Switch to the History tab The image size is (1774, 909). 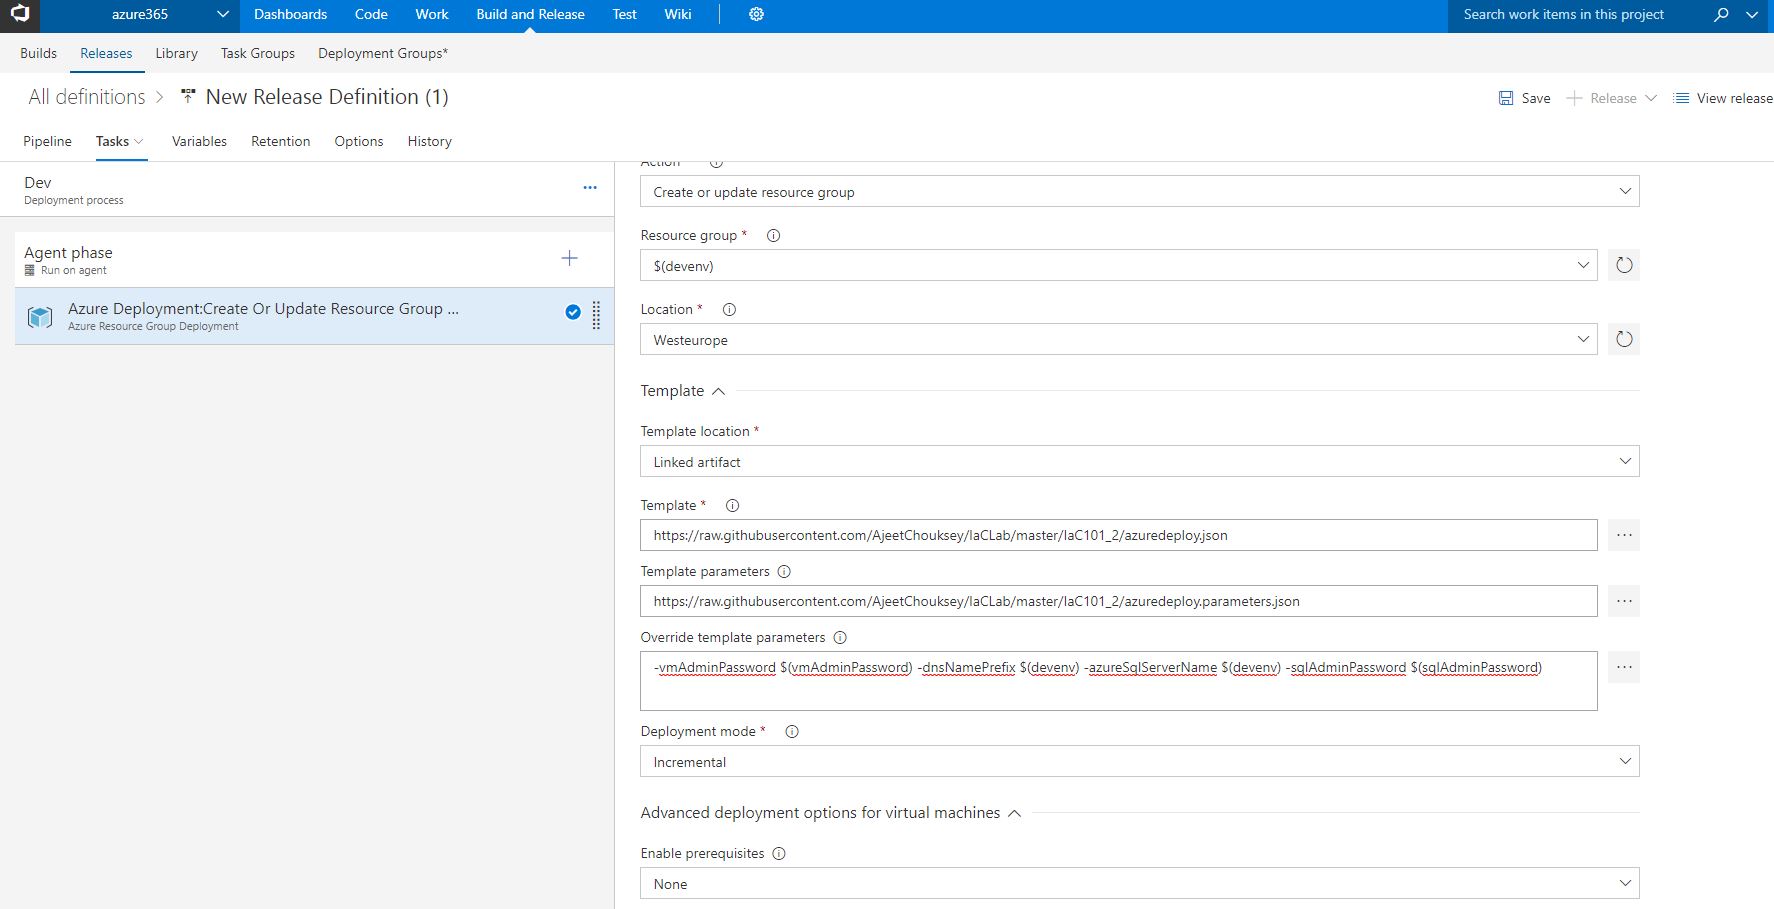(x=429, y=141)
